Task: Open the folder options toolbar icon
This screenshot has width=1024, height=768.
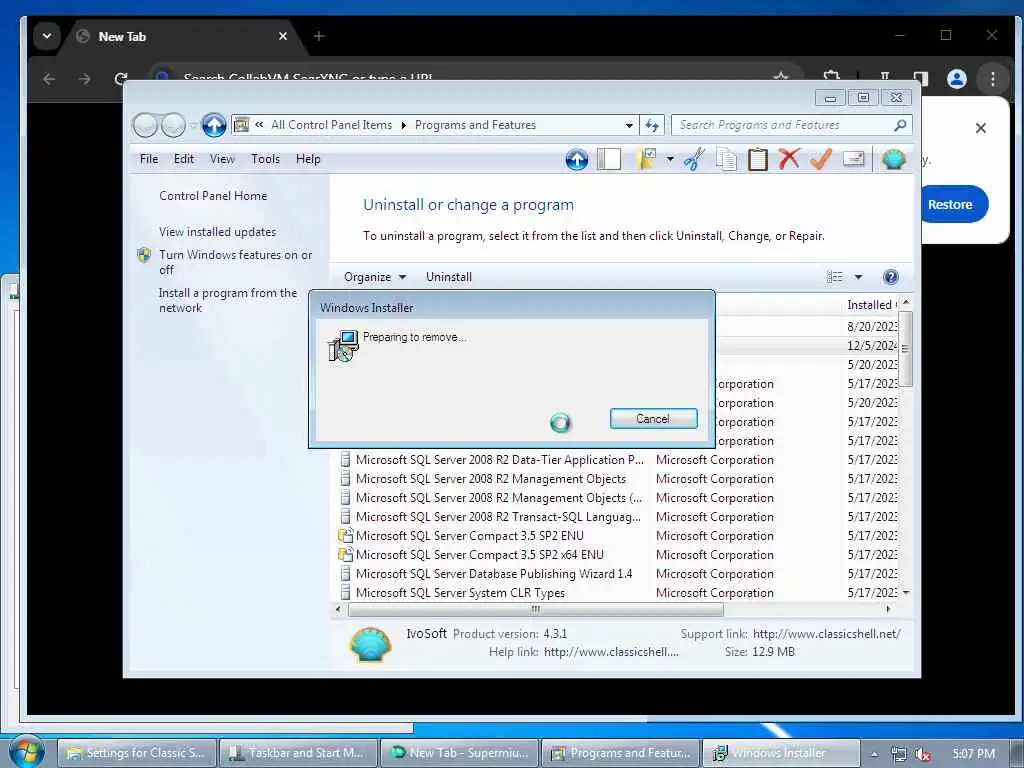Action: click(647, 159)
